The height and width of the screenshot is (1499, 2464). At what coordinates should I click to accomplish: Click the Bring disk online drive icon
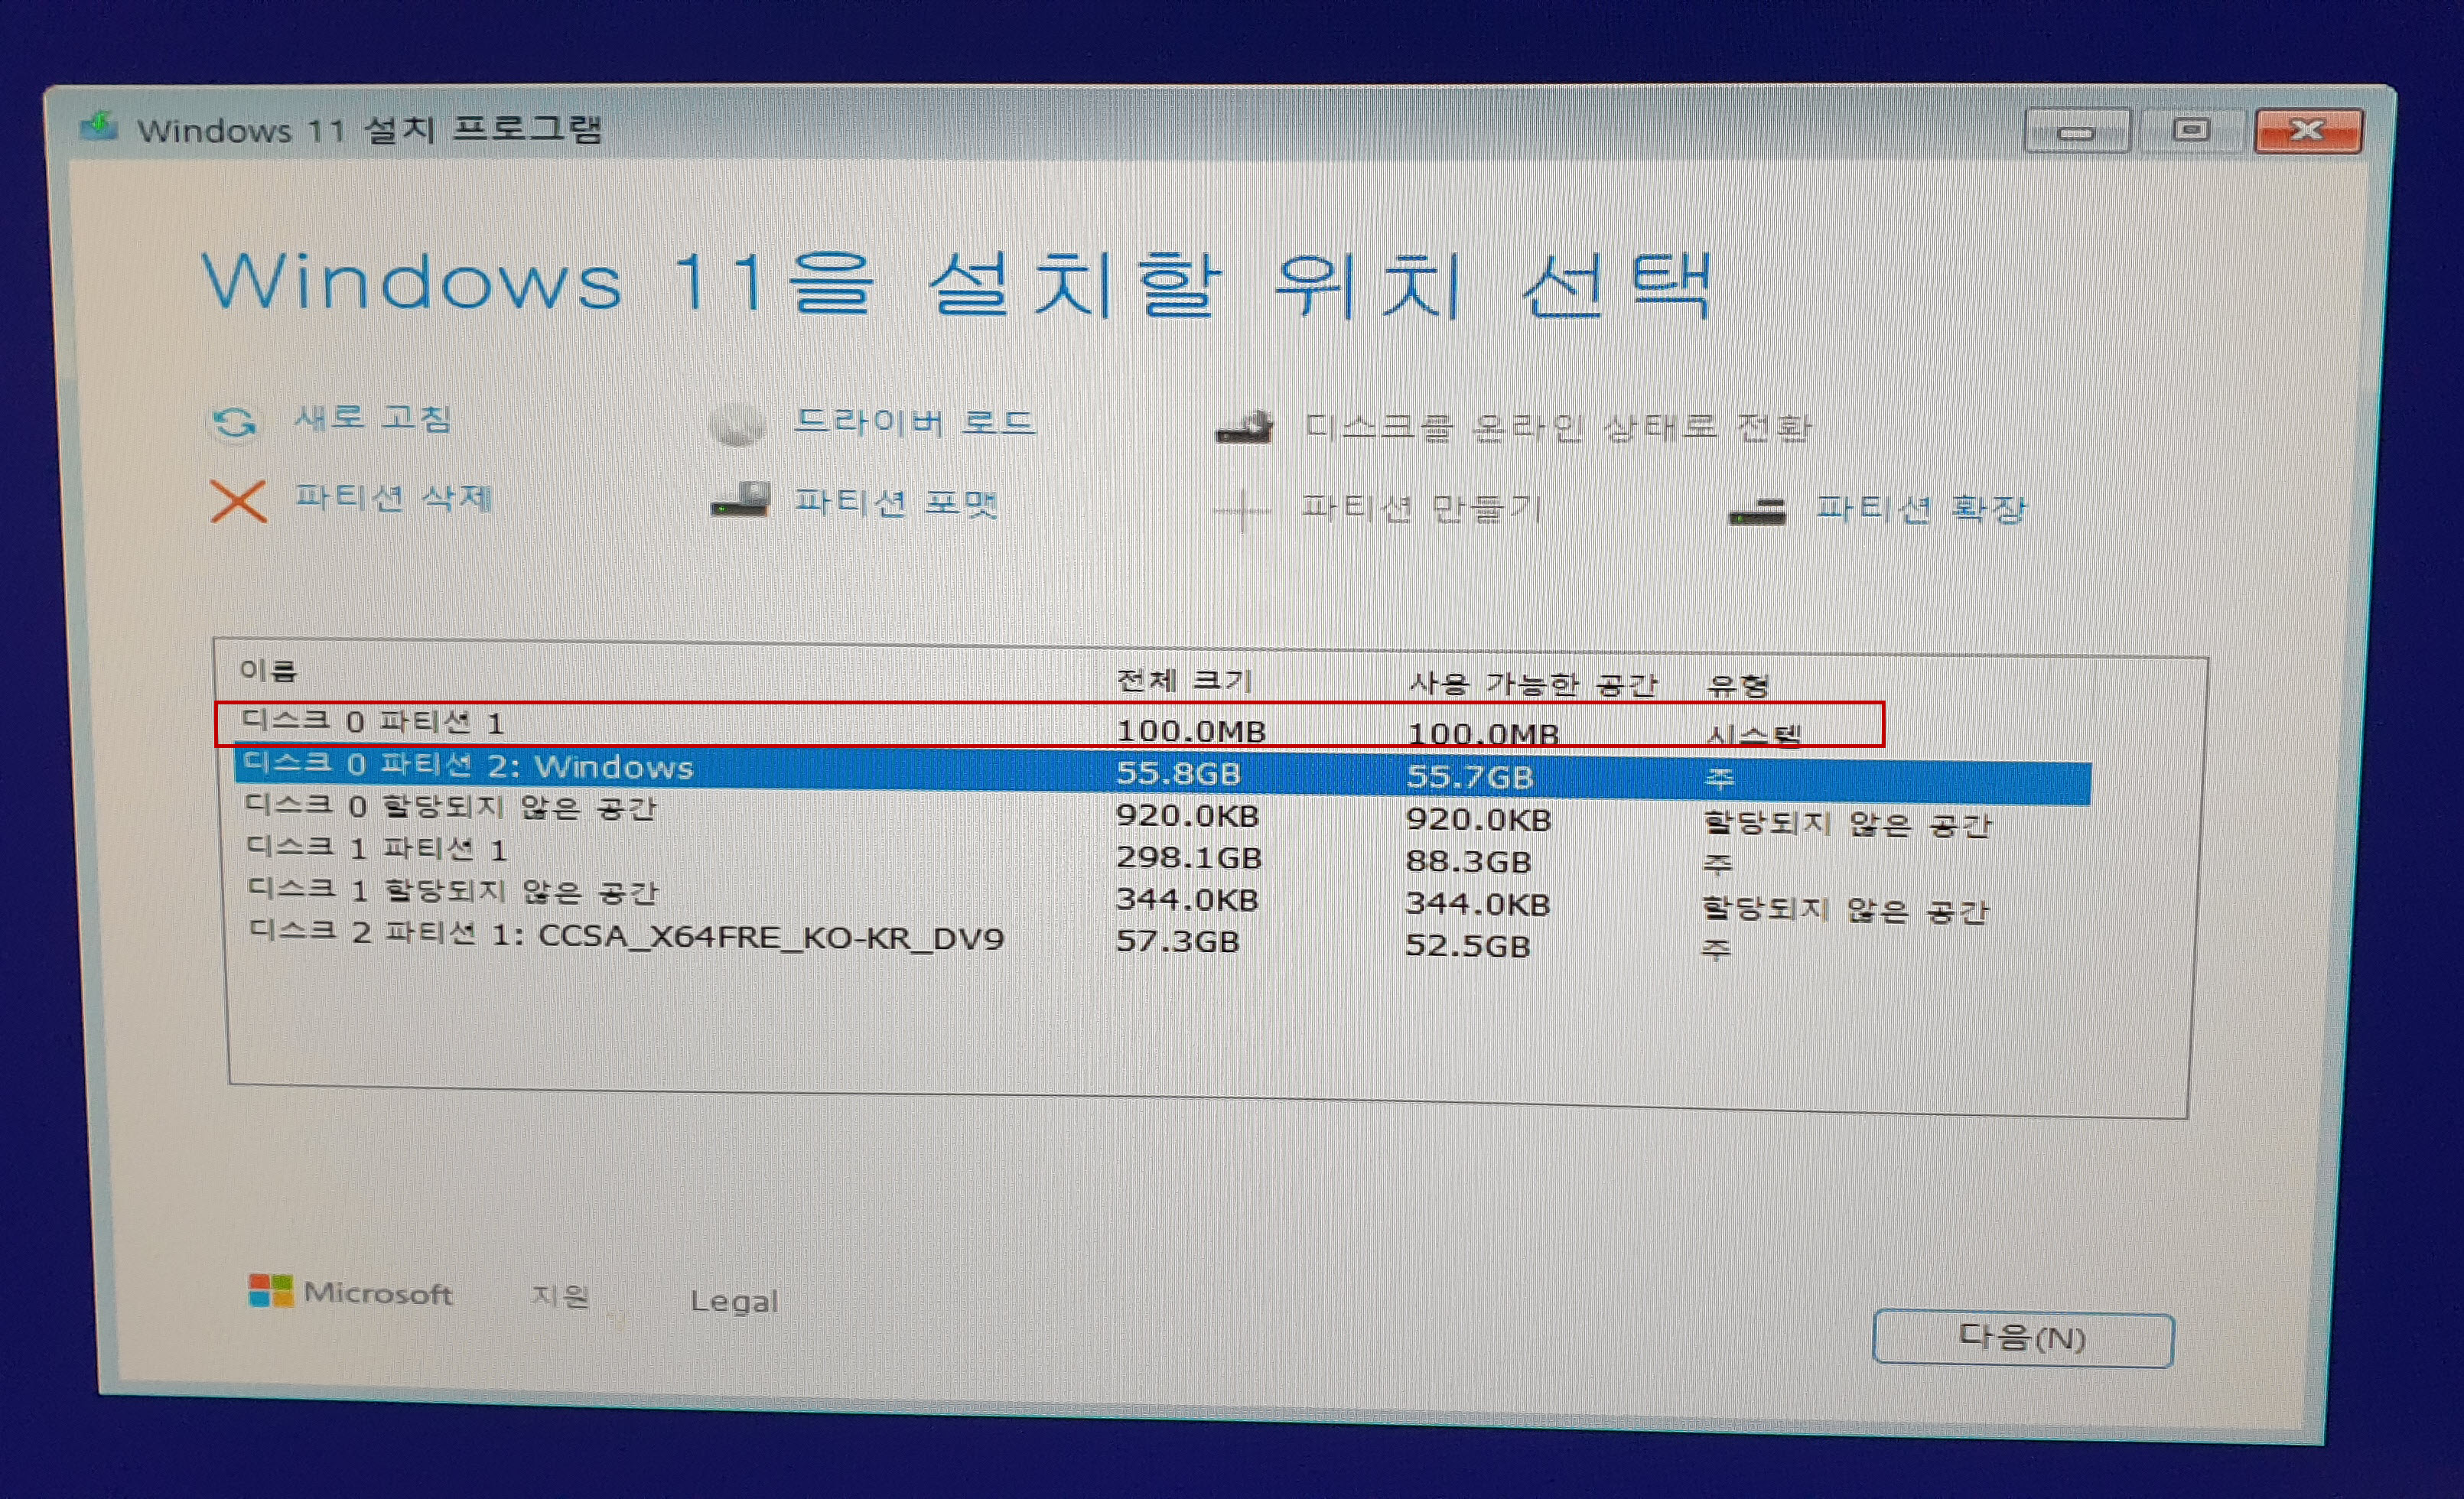(1244, 429)
